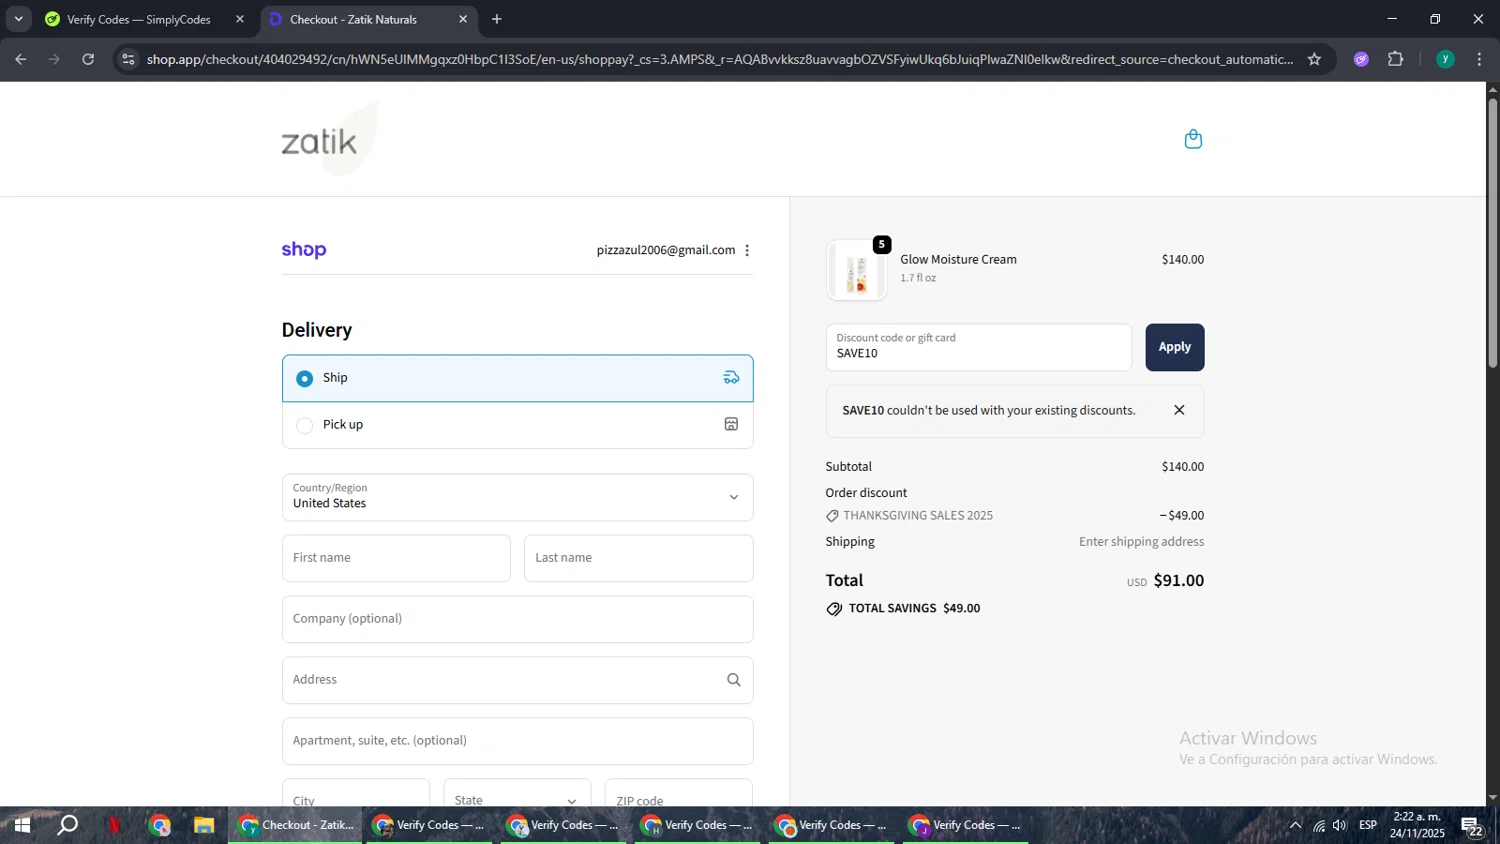Open the Checkout - Zatik taskbar window

296,825
